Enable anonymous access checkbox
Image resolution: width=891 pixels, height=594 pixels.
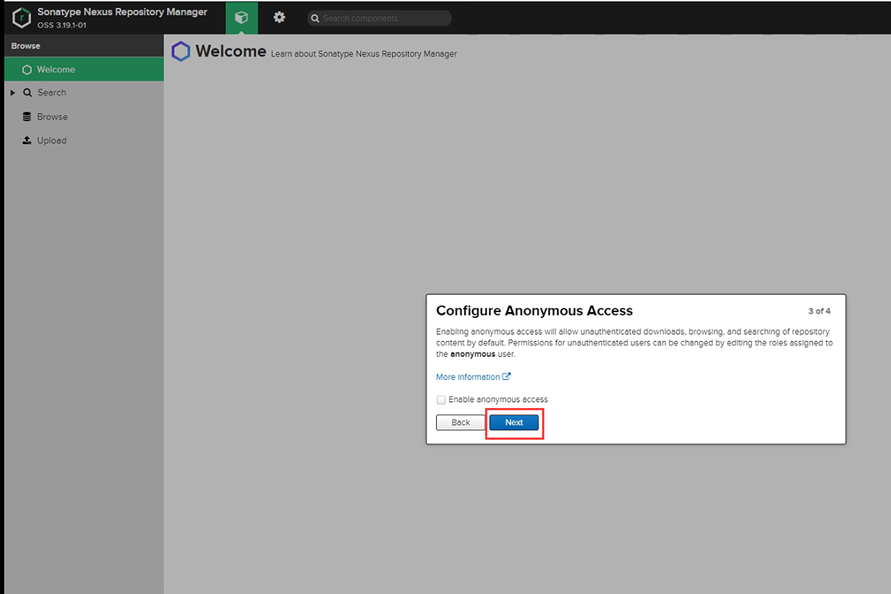(441, 400)
